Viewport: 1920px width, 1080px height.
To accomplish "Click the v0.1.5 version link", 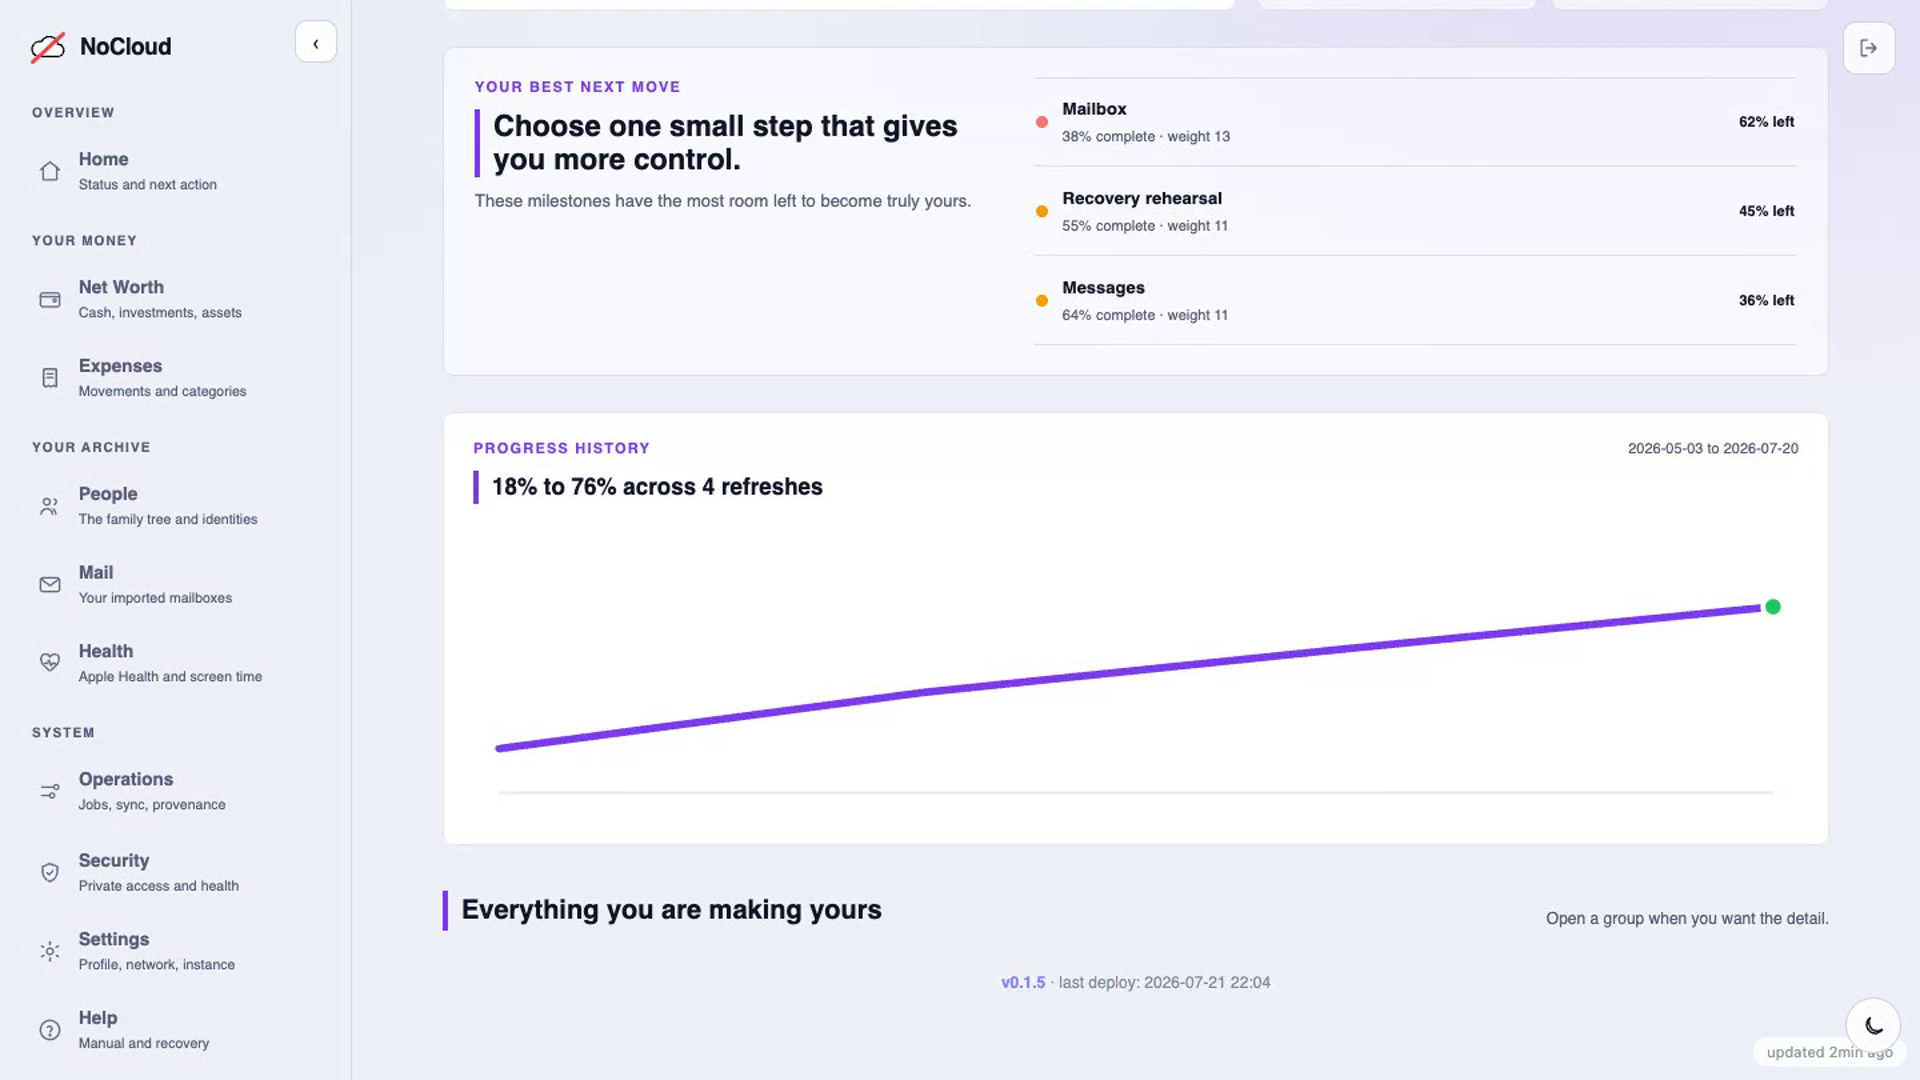I will click(x=1023, y=982).
